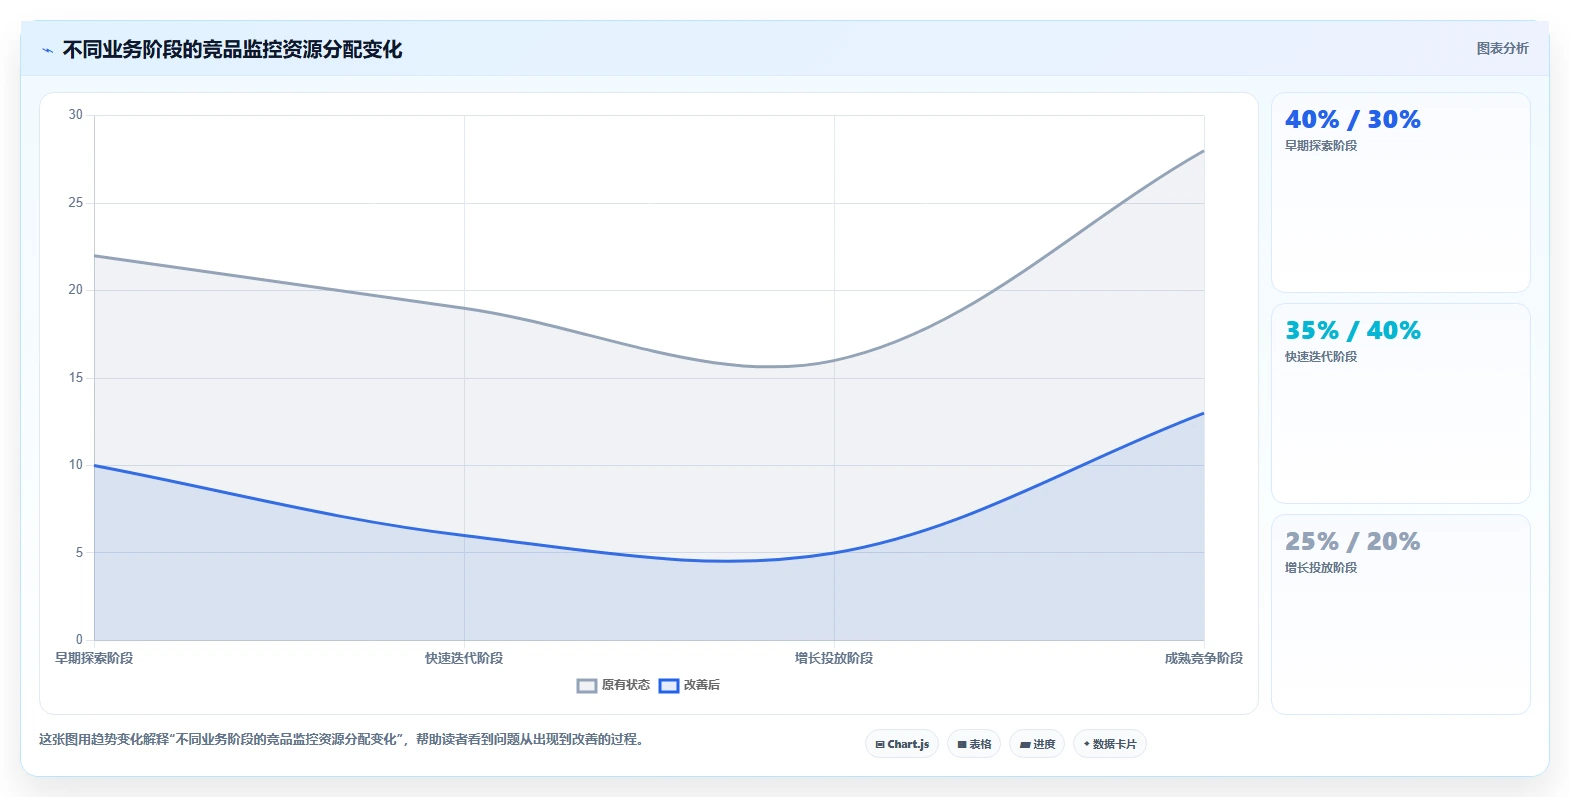Click the chart description text below the chart
This screenshot has width=1570, height=797.
point(344,740)
